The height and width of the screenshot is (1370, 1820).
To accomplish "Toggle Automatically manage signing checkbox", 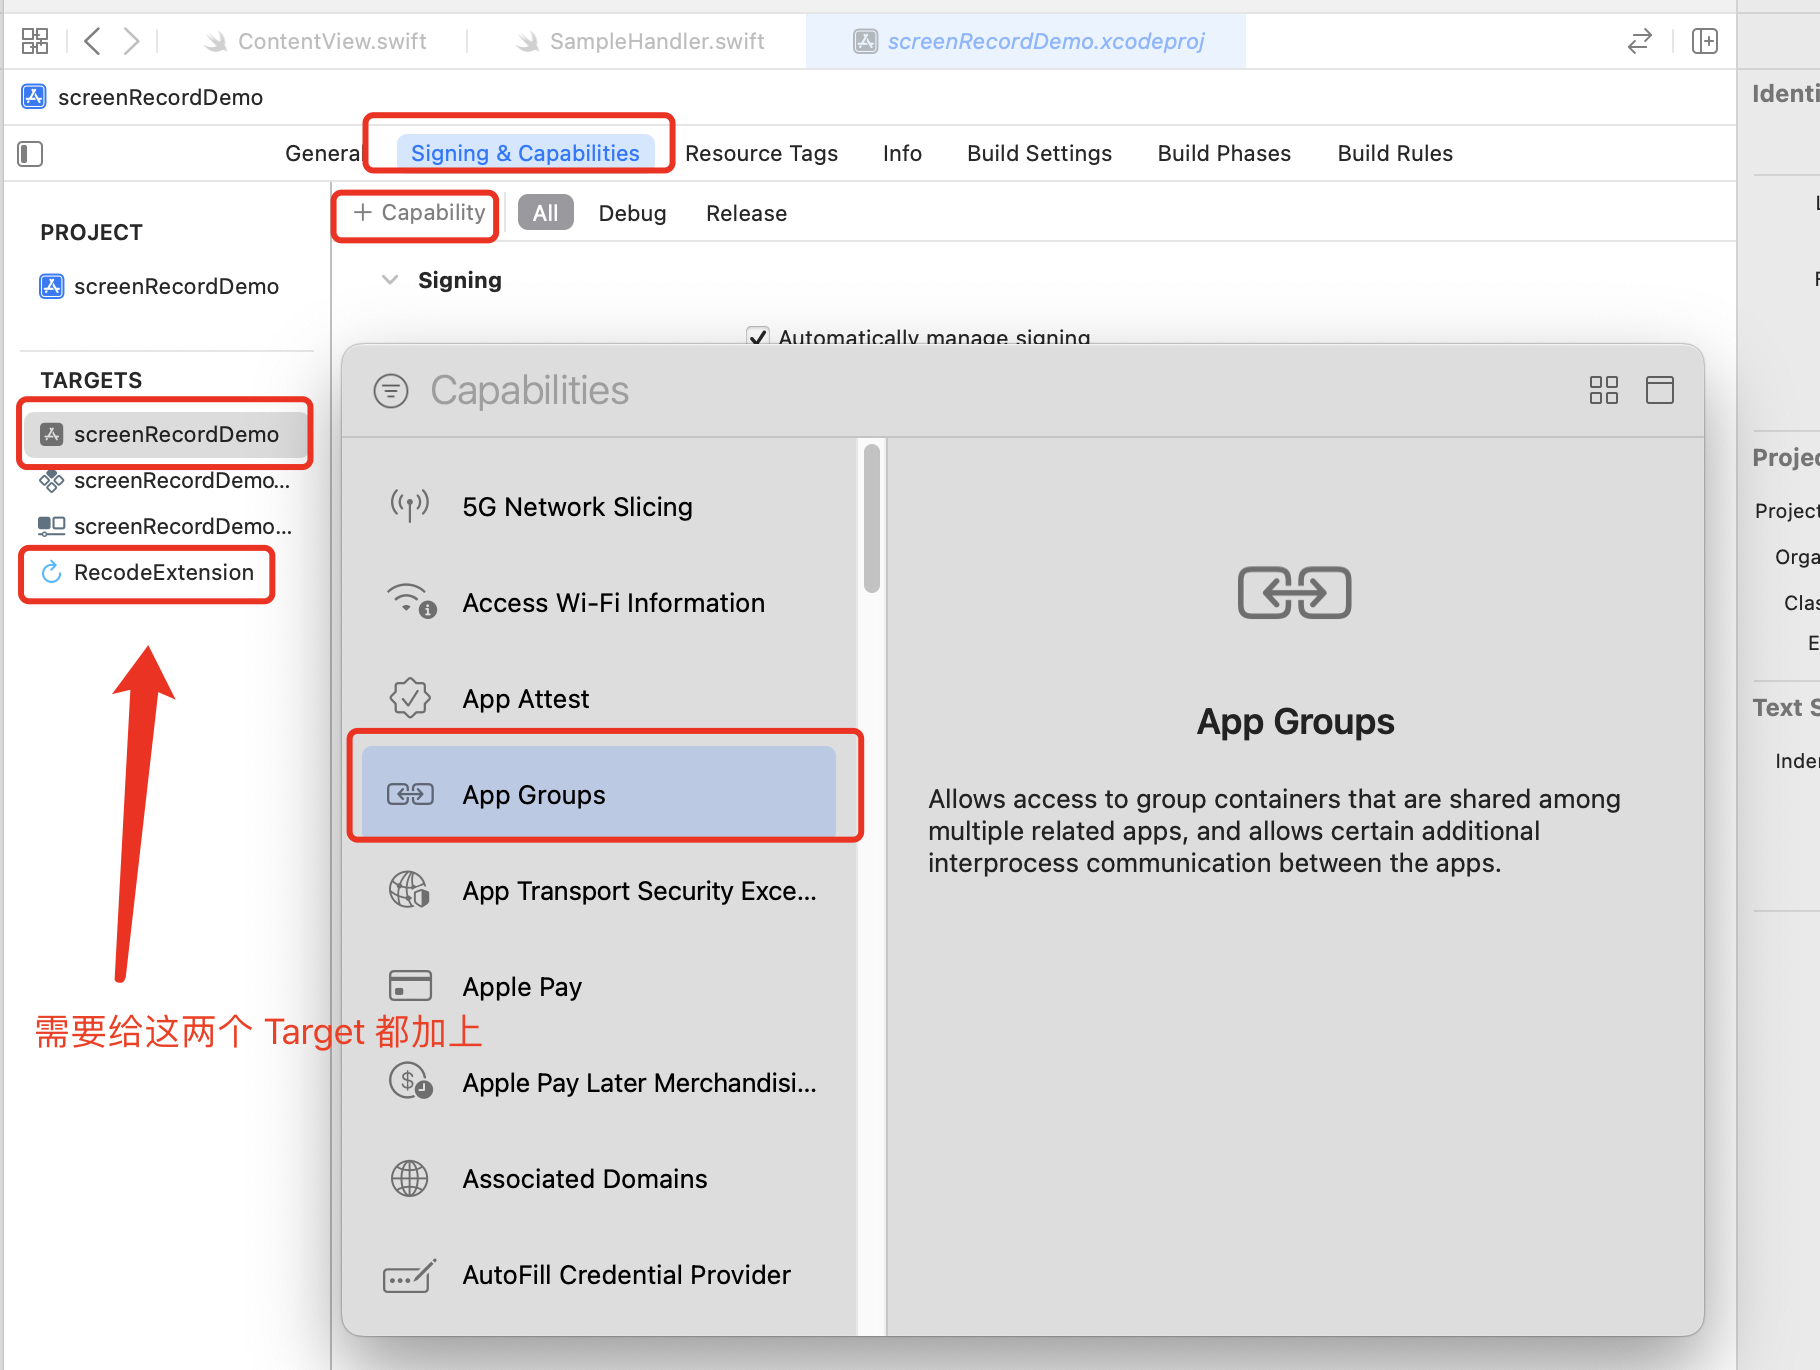I will pos(758,337).
